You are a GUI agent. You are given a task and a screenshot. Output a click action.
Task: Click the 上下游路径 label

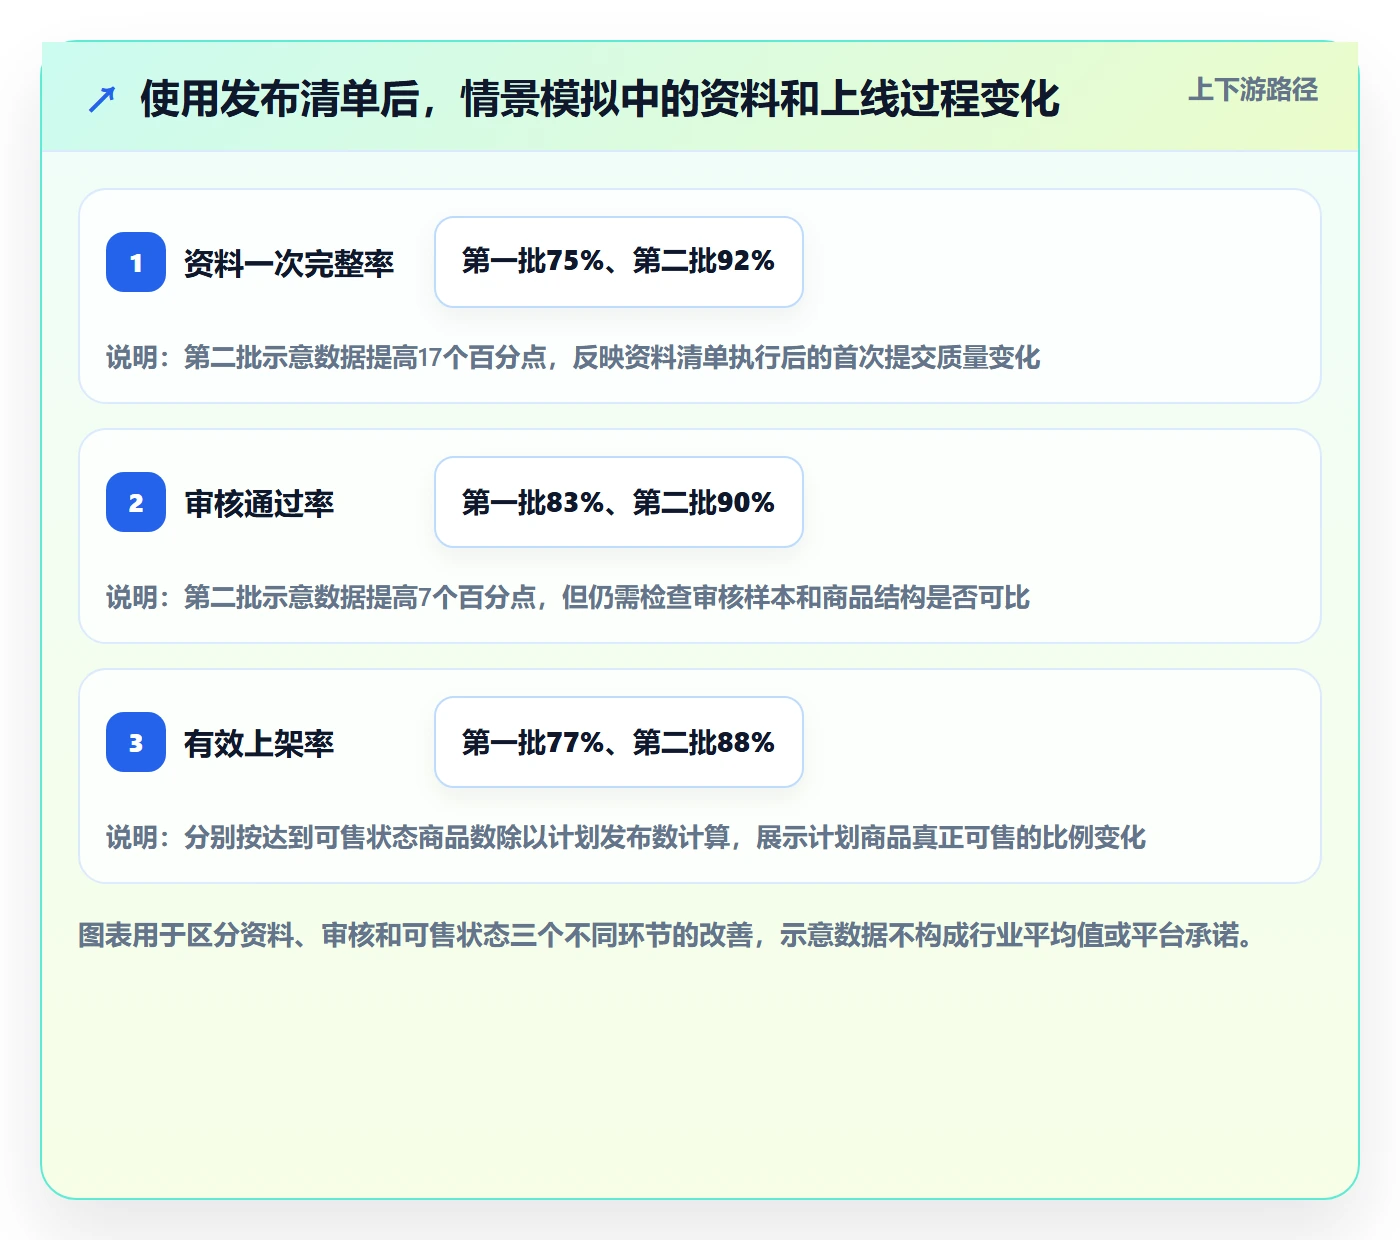tap(1253, 90)
